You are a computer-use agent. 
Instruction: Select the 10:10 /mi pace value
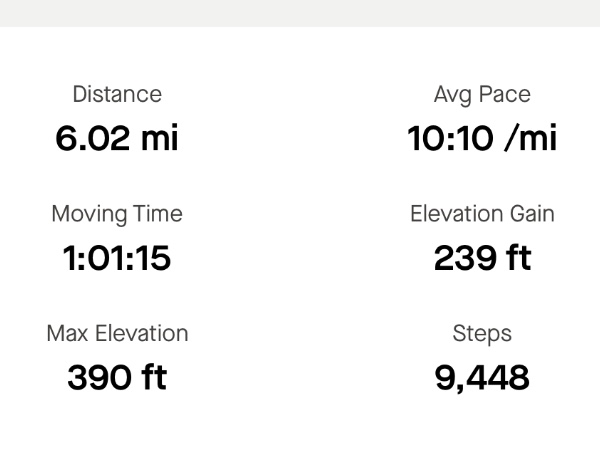tap(482, 138)
